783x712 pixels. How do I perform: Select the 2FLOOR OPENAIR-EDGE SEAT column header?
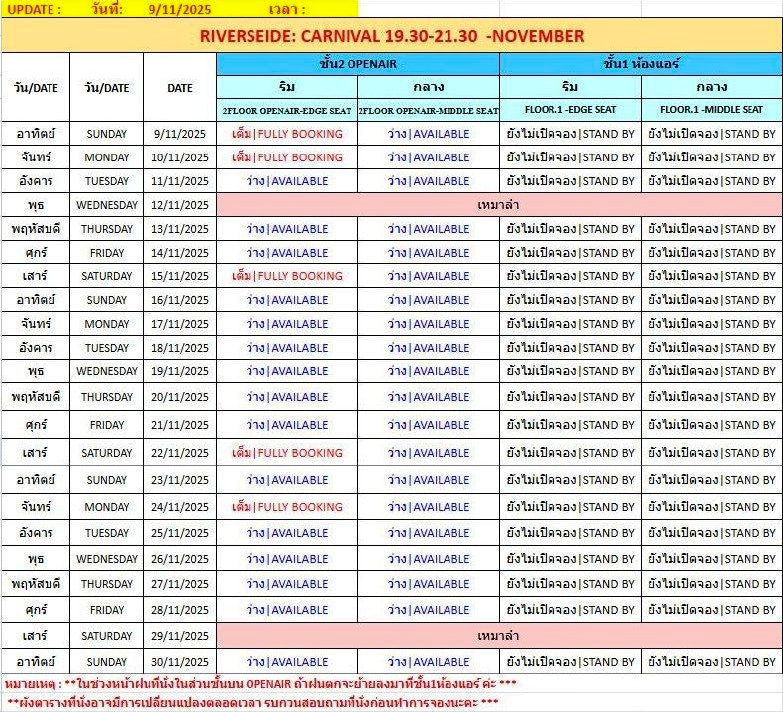[287, 110]
